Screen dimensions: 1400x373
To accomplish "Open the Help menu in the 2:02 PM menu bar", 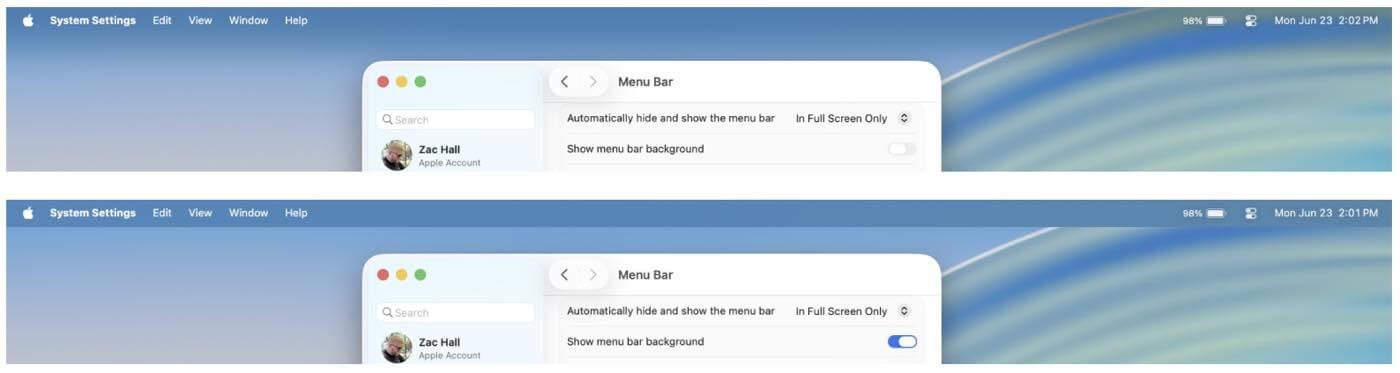I will click(296, 20).
